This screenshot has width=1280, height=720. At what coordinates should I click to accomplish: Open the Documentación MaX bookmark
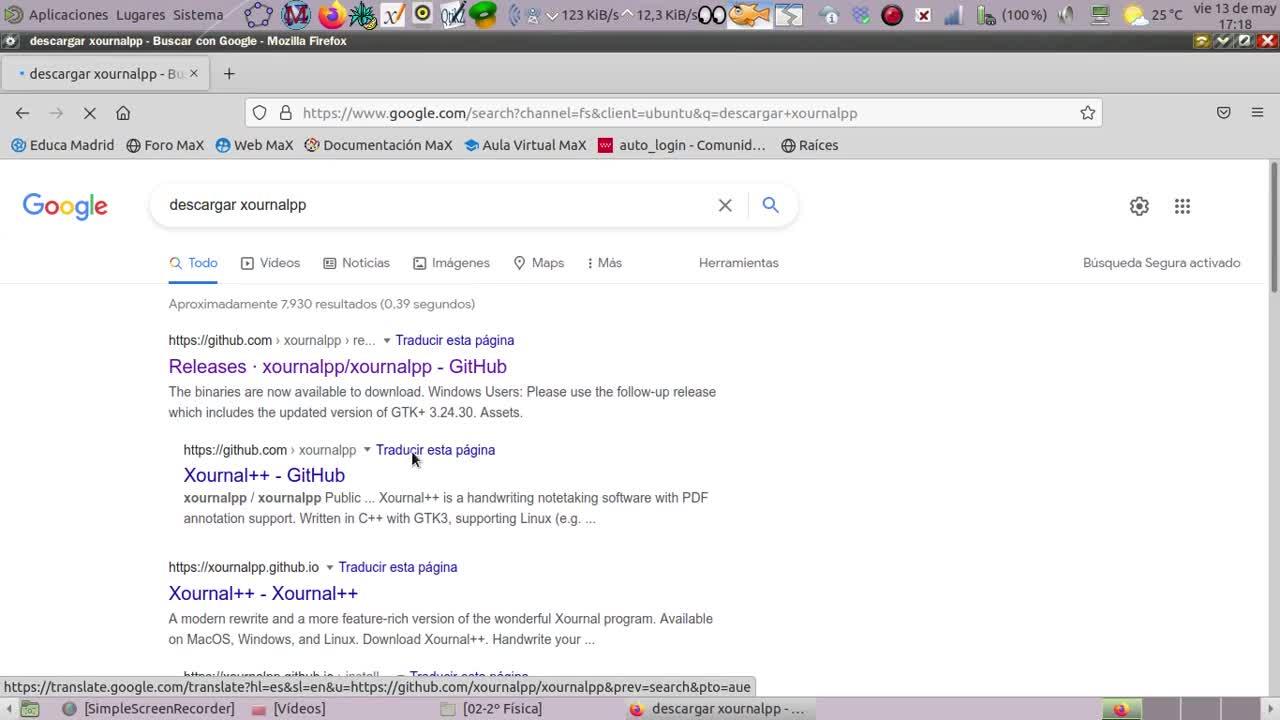[x=379, y=145]
